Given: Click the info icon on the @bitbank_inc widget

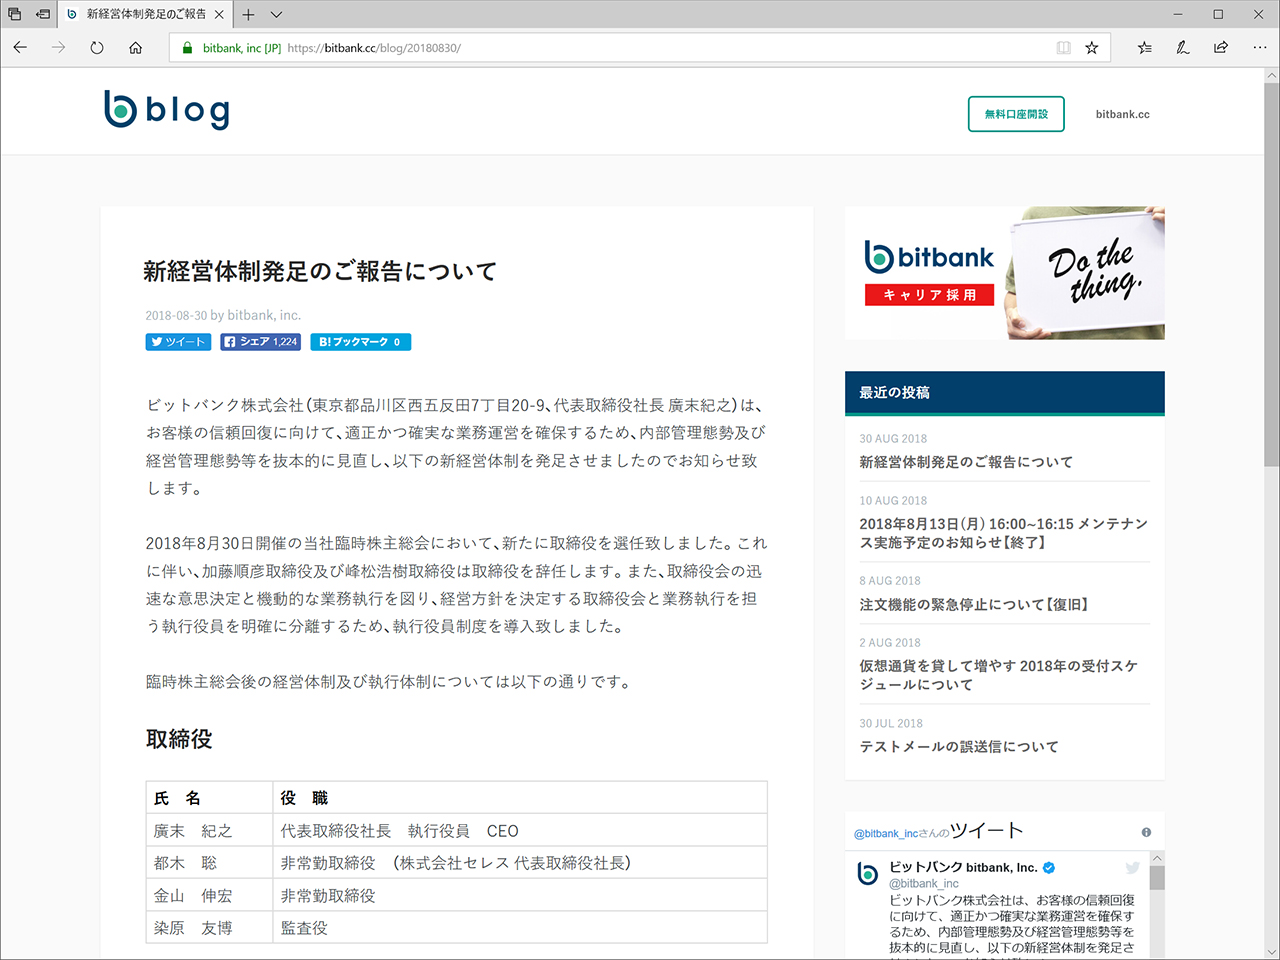Looking at the screenshot, I should [1146, 831].
